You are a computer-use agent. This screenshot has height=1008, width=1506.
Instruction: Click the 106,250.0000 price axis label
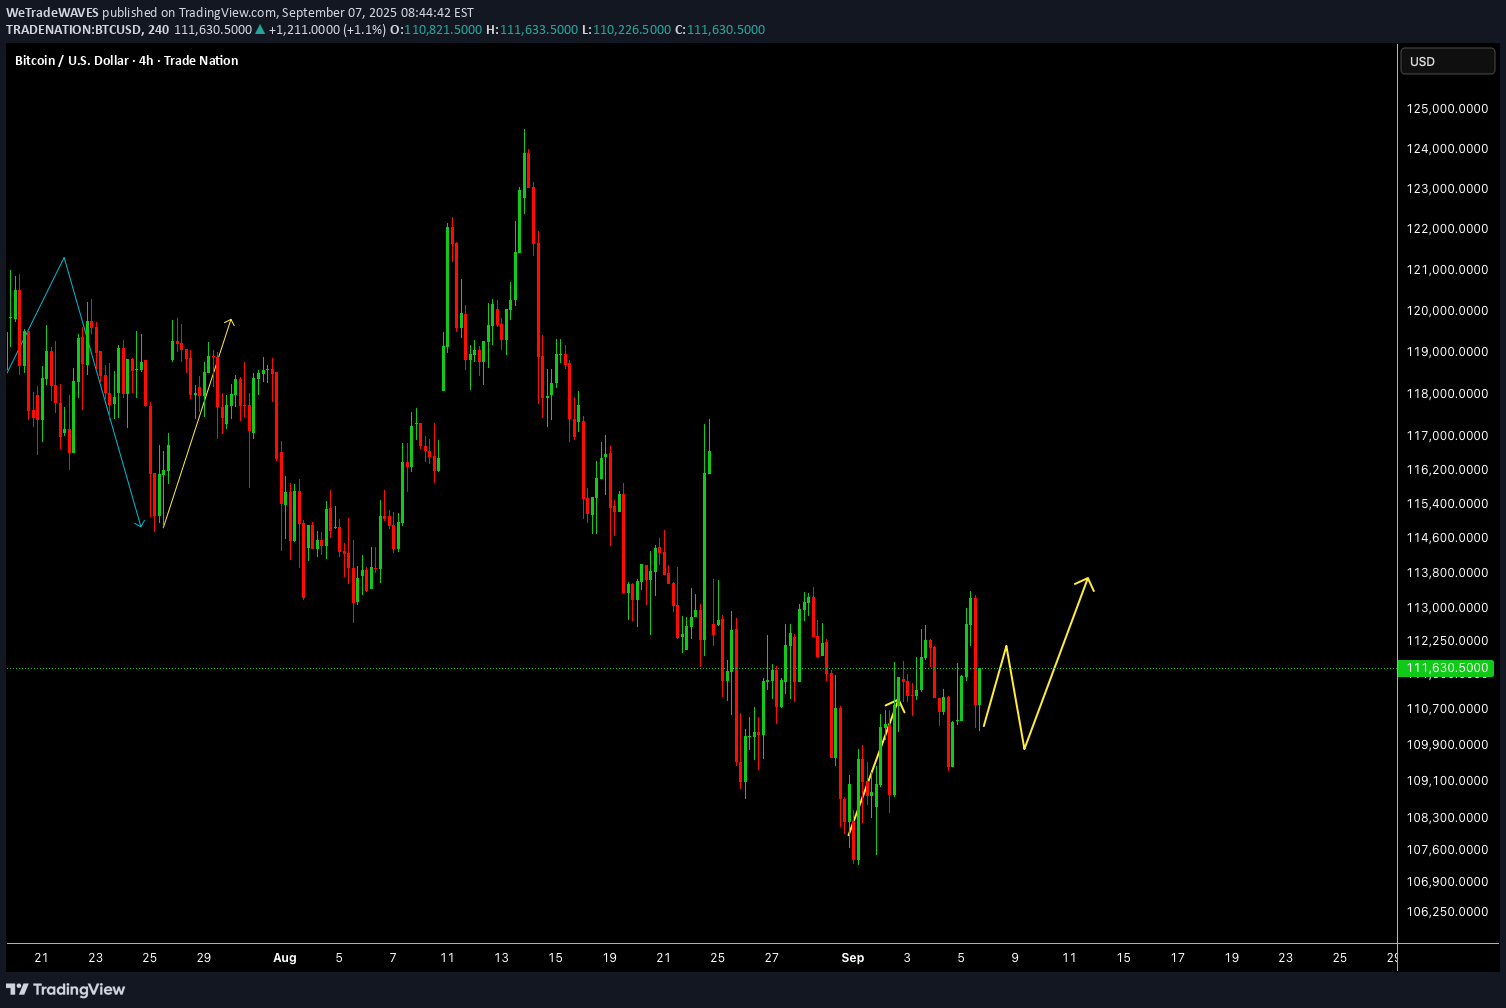[x=1447, y=912]
